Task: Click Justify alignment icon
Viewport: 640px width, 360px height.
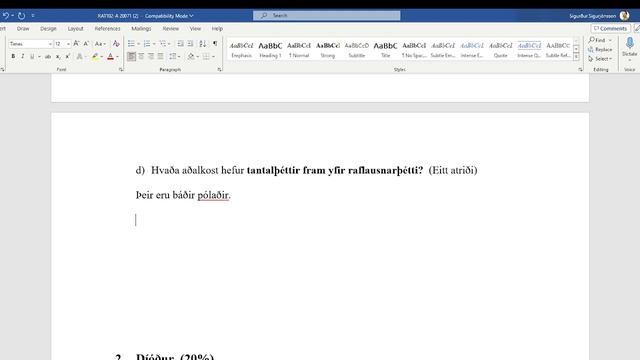Action: (161, 56)
